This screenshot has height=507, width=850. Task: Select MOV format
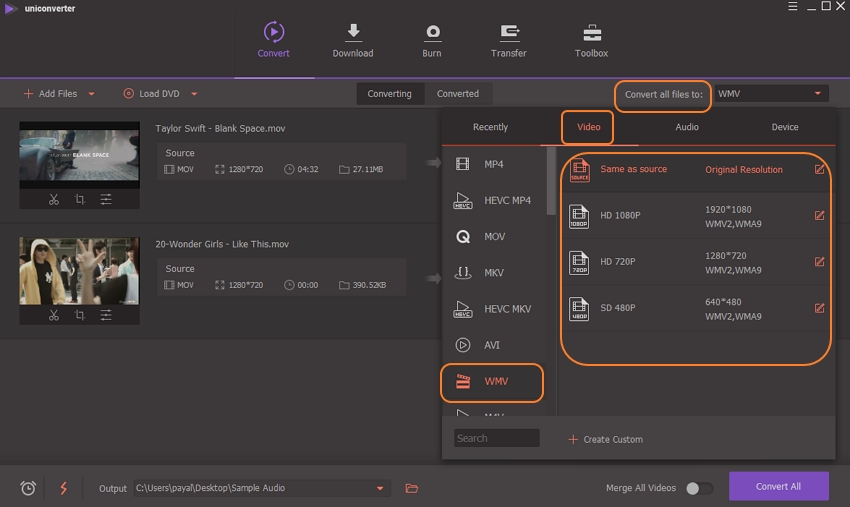point(494,236)
